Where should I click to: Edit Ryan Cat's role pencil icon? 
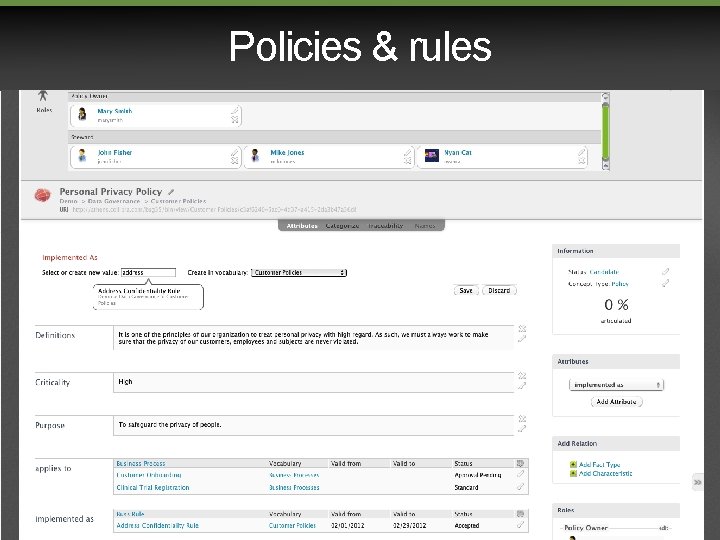pyautogui.click(x=582, y=152)
